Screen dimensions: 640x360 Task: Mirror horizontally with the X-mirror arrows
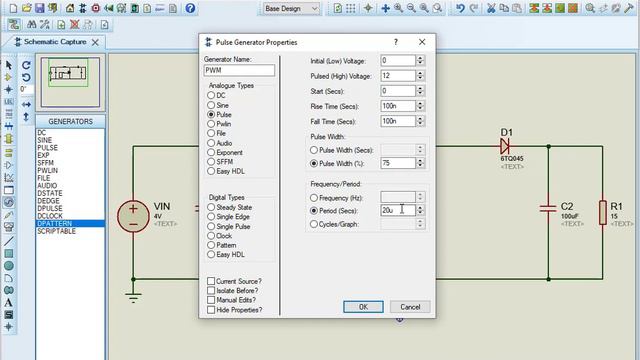click(x=26, y=104)
